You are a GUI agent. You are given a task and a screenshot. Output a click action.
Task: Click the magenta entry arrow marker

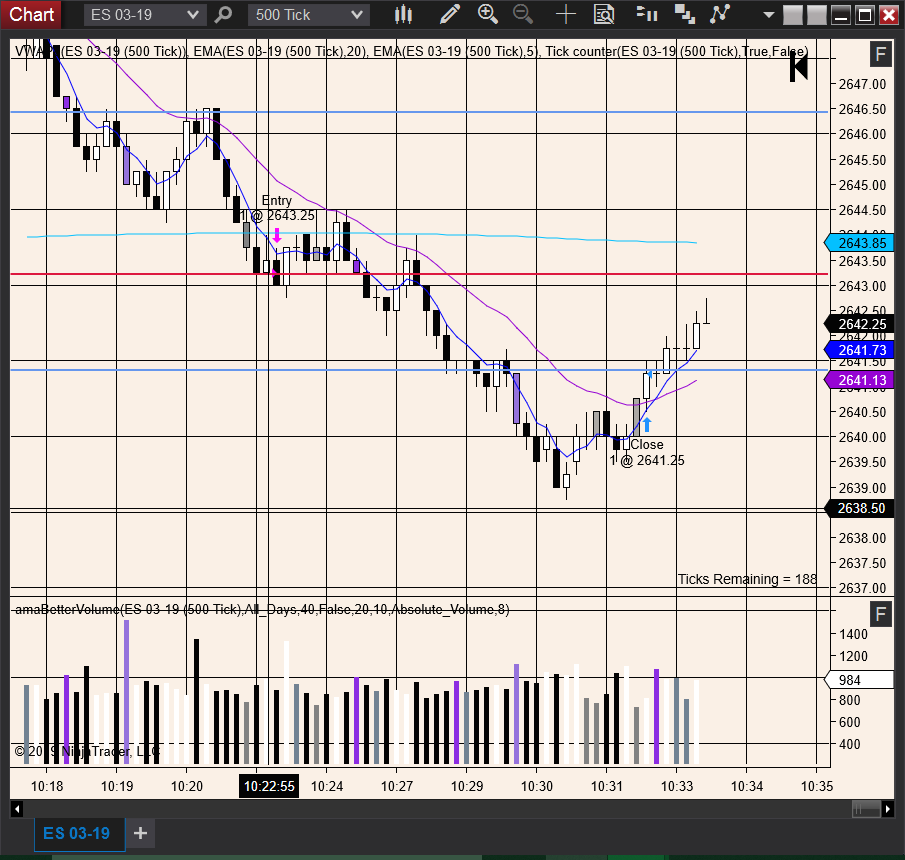coord(277,235)
